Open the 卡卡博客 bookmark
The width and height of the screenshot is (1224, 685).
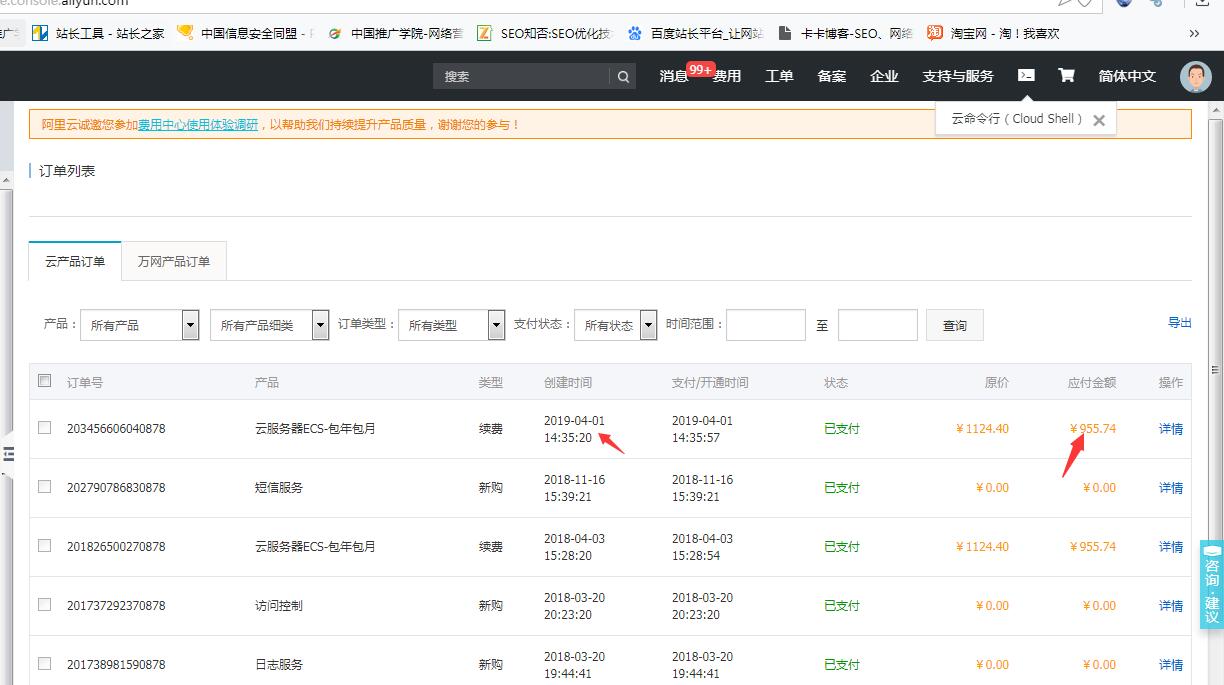(x=845, y=33)
